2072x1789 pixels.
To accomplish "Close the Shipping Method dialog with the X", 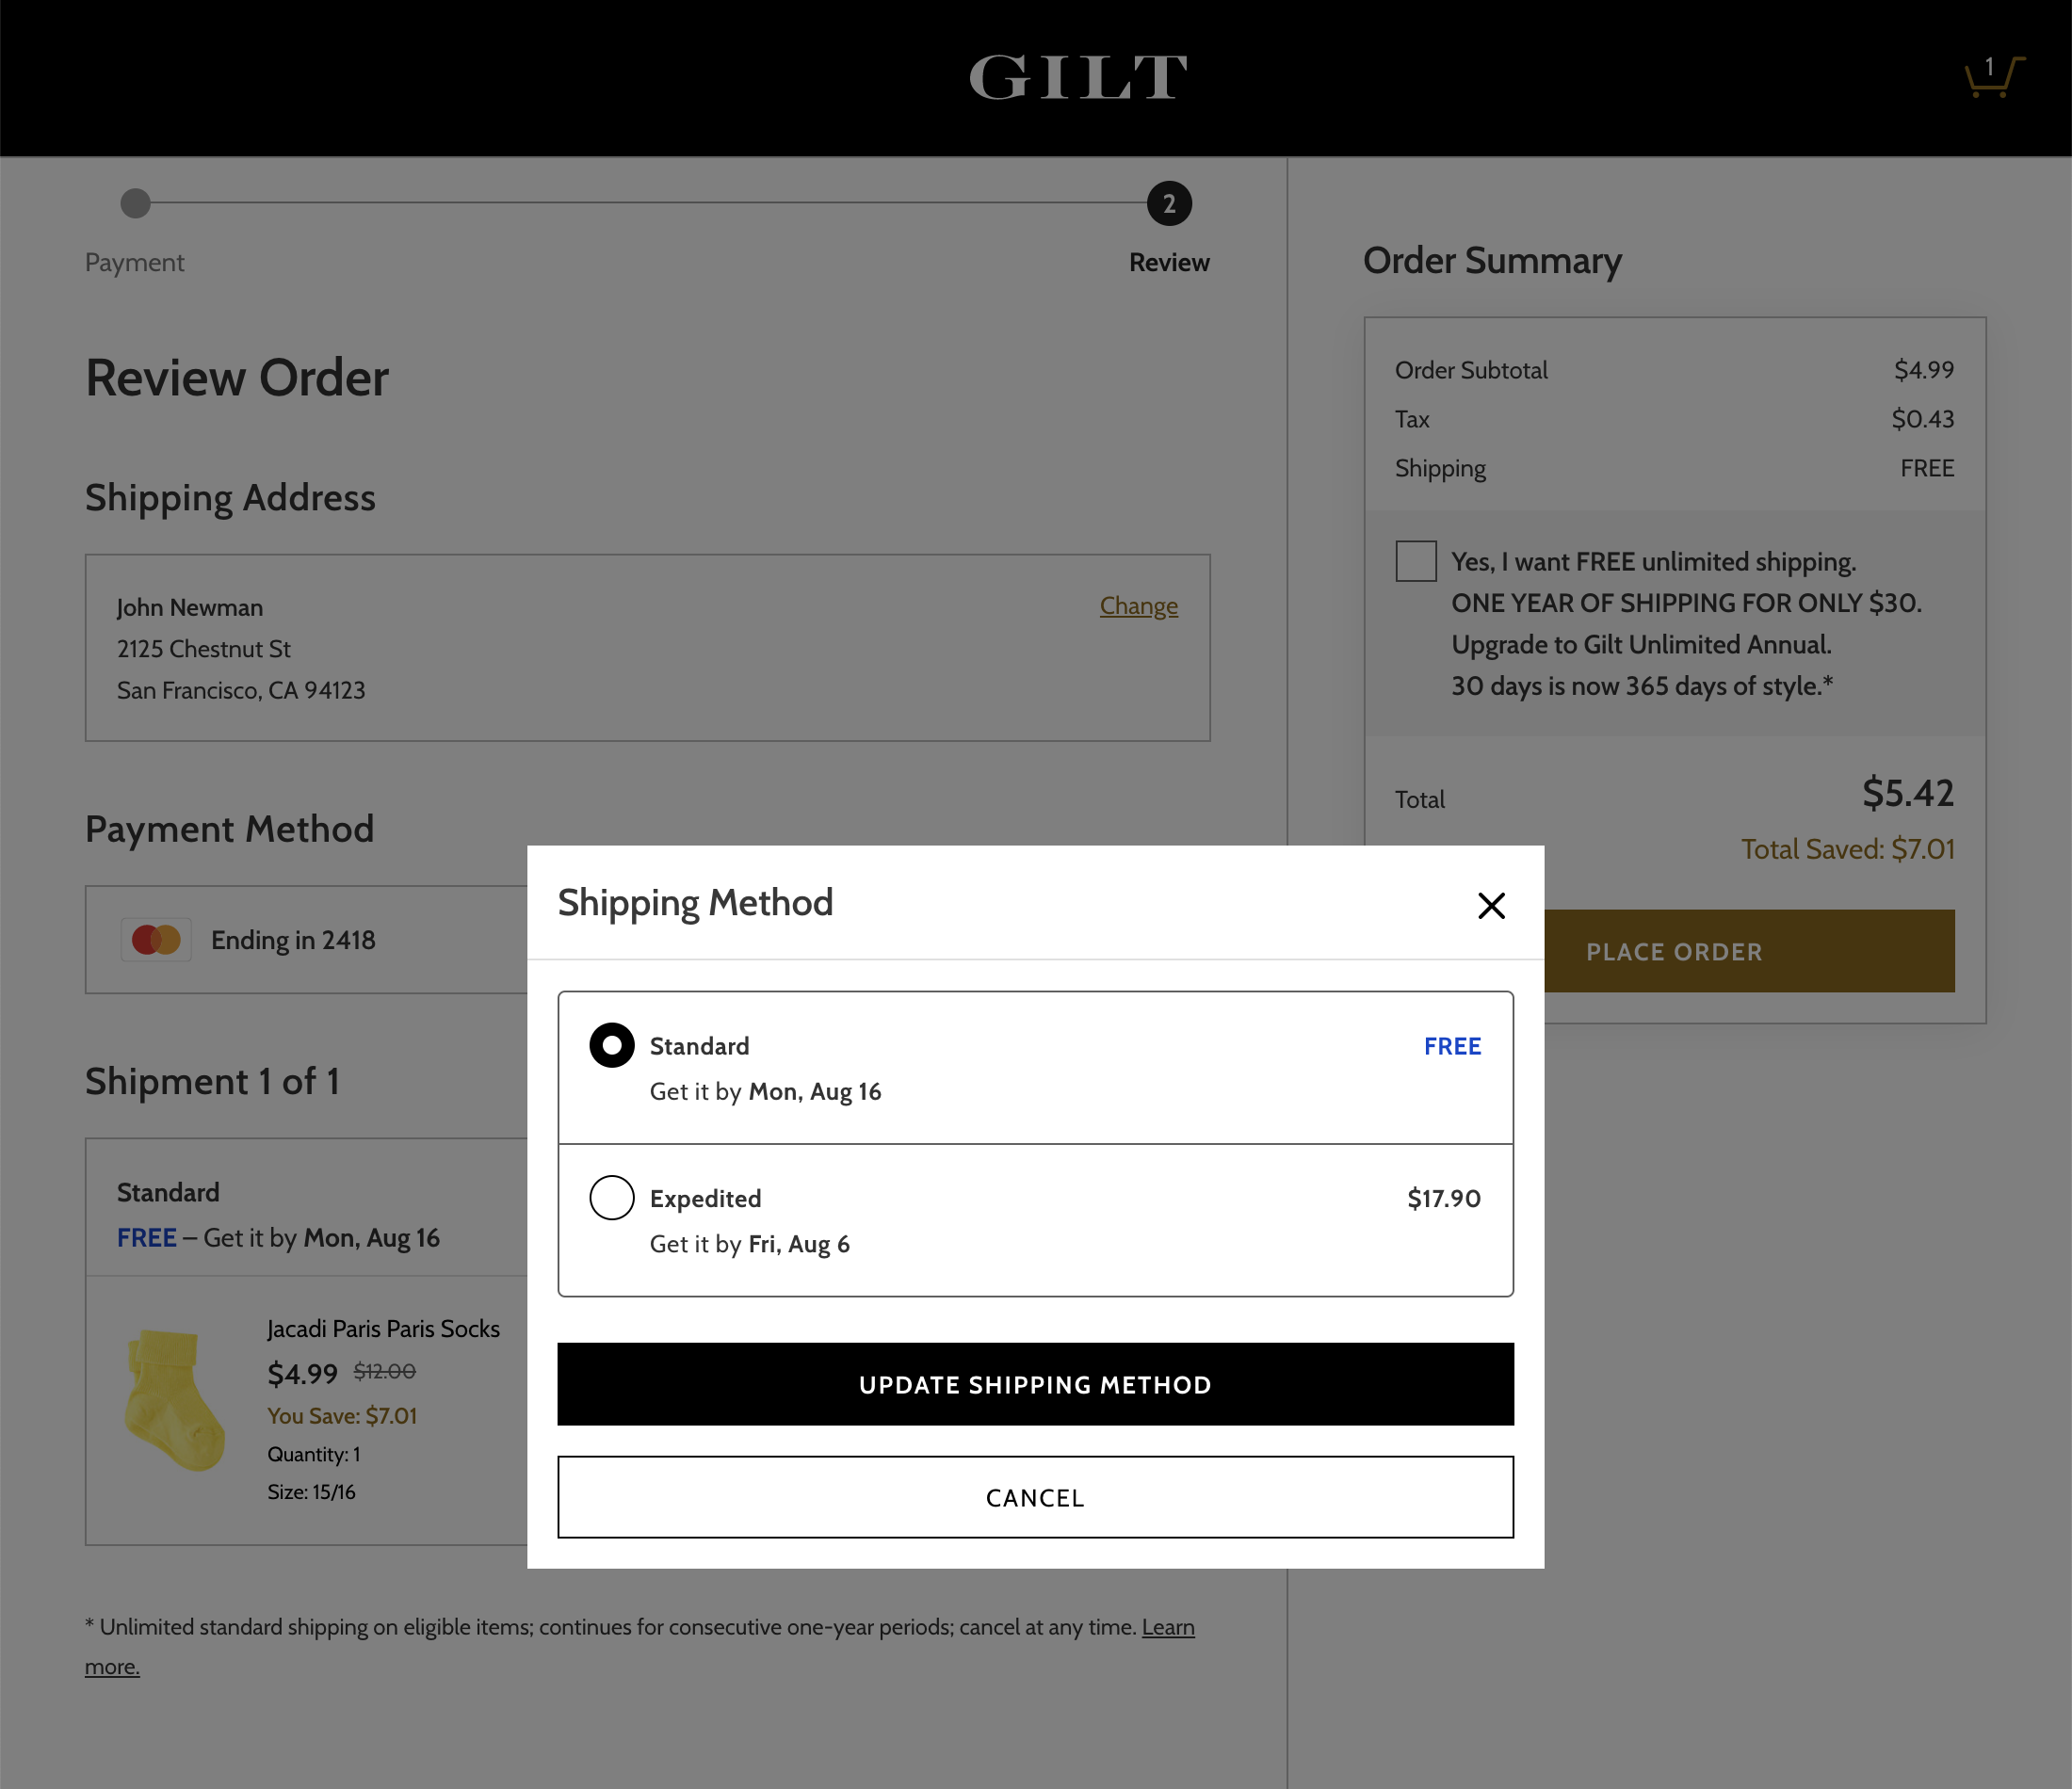I will tap(1491, 905).
